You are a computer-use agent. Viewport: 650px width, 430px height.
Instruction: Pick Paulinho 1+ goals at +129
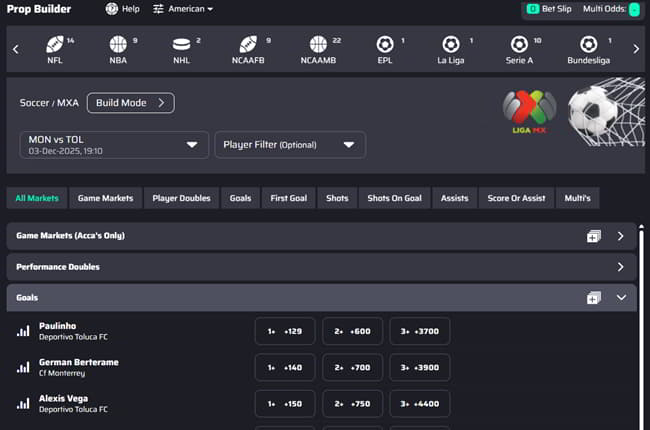coord(285,331)
